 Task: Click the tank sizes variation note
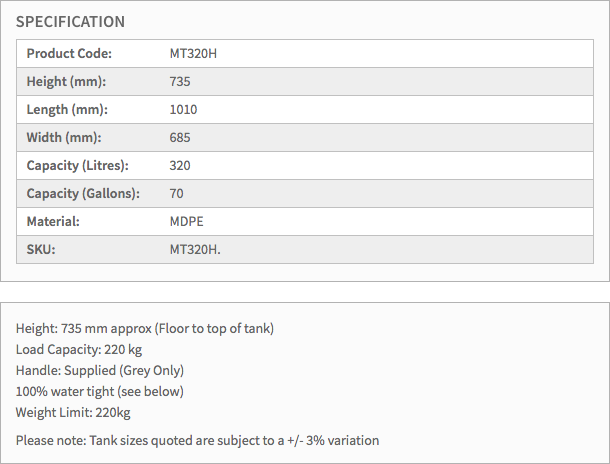point(198,440)
